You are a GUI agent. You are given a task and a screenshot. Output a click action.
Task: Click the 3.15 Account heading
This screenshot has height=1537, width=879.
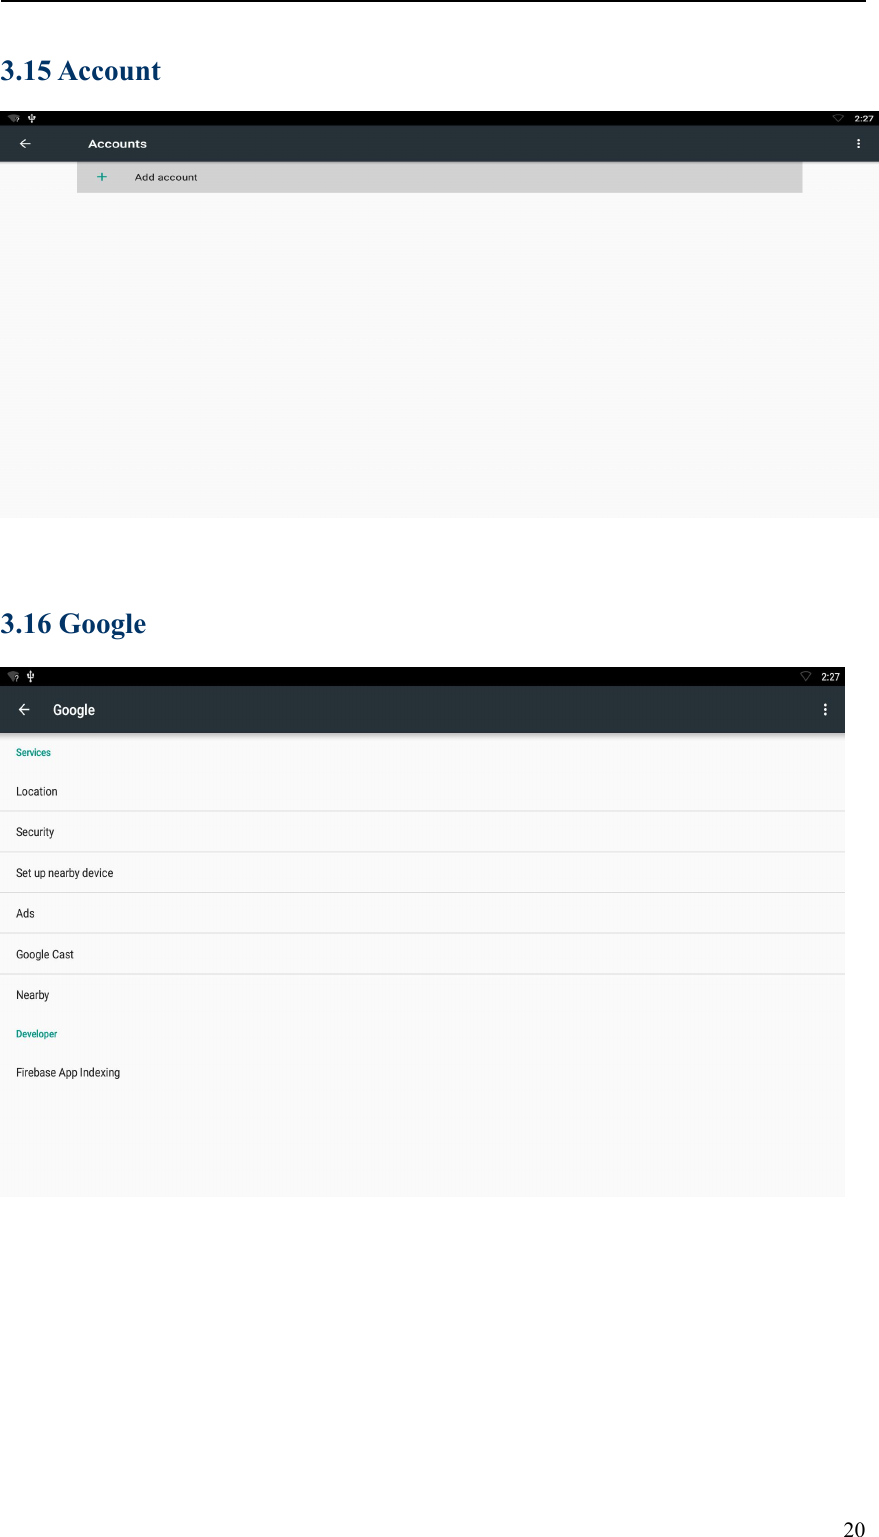click(81, 71)
